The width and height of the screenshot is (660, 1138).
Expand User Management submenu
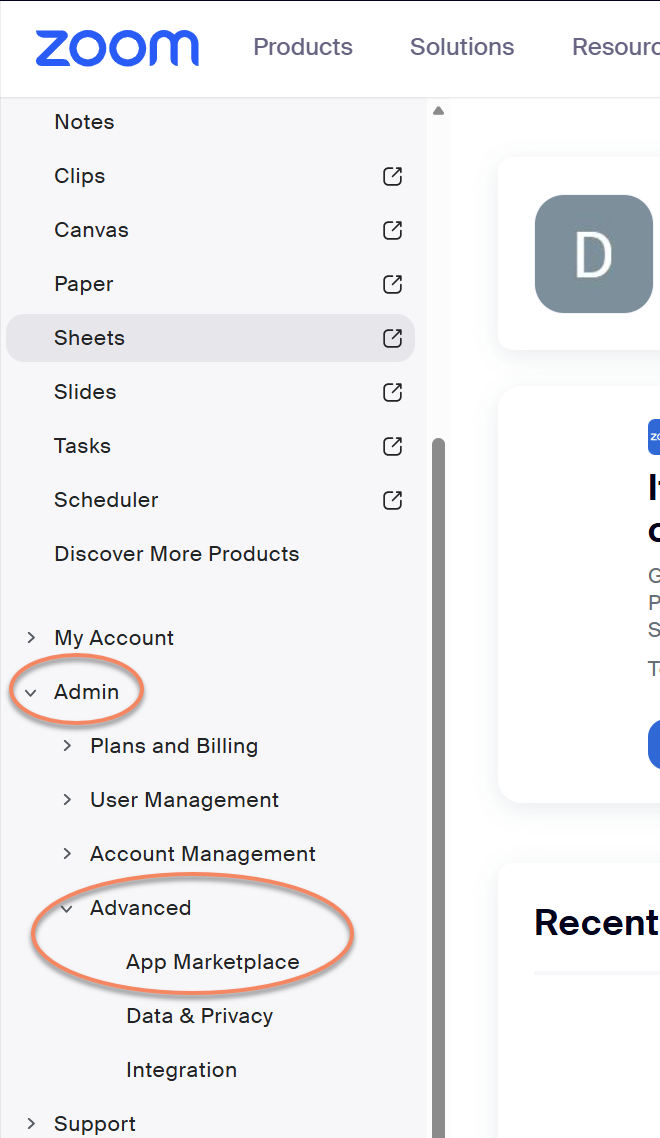point(68,799)
